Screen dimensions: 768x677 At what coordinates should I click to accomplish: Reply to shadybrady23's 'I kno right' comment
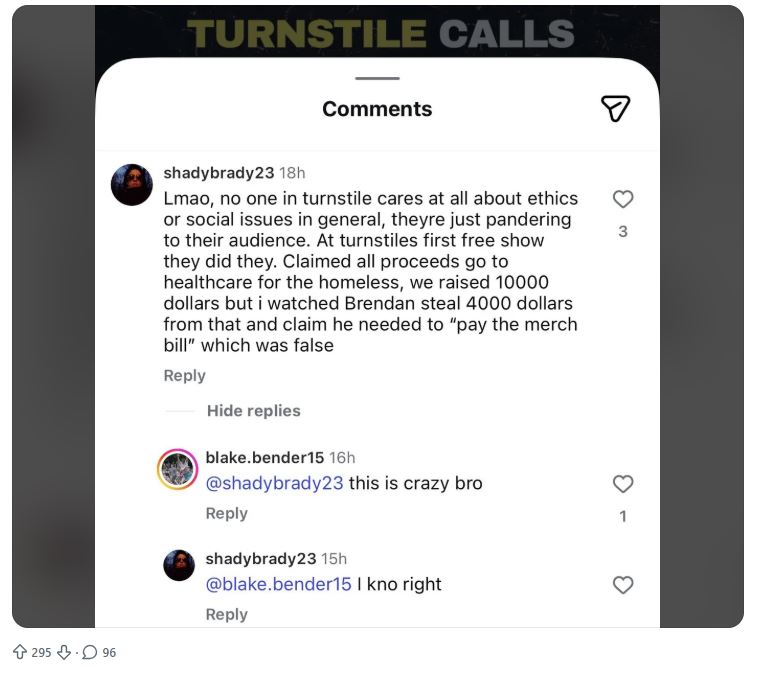click(x=227, y=614)
